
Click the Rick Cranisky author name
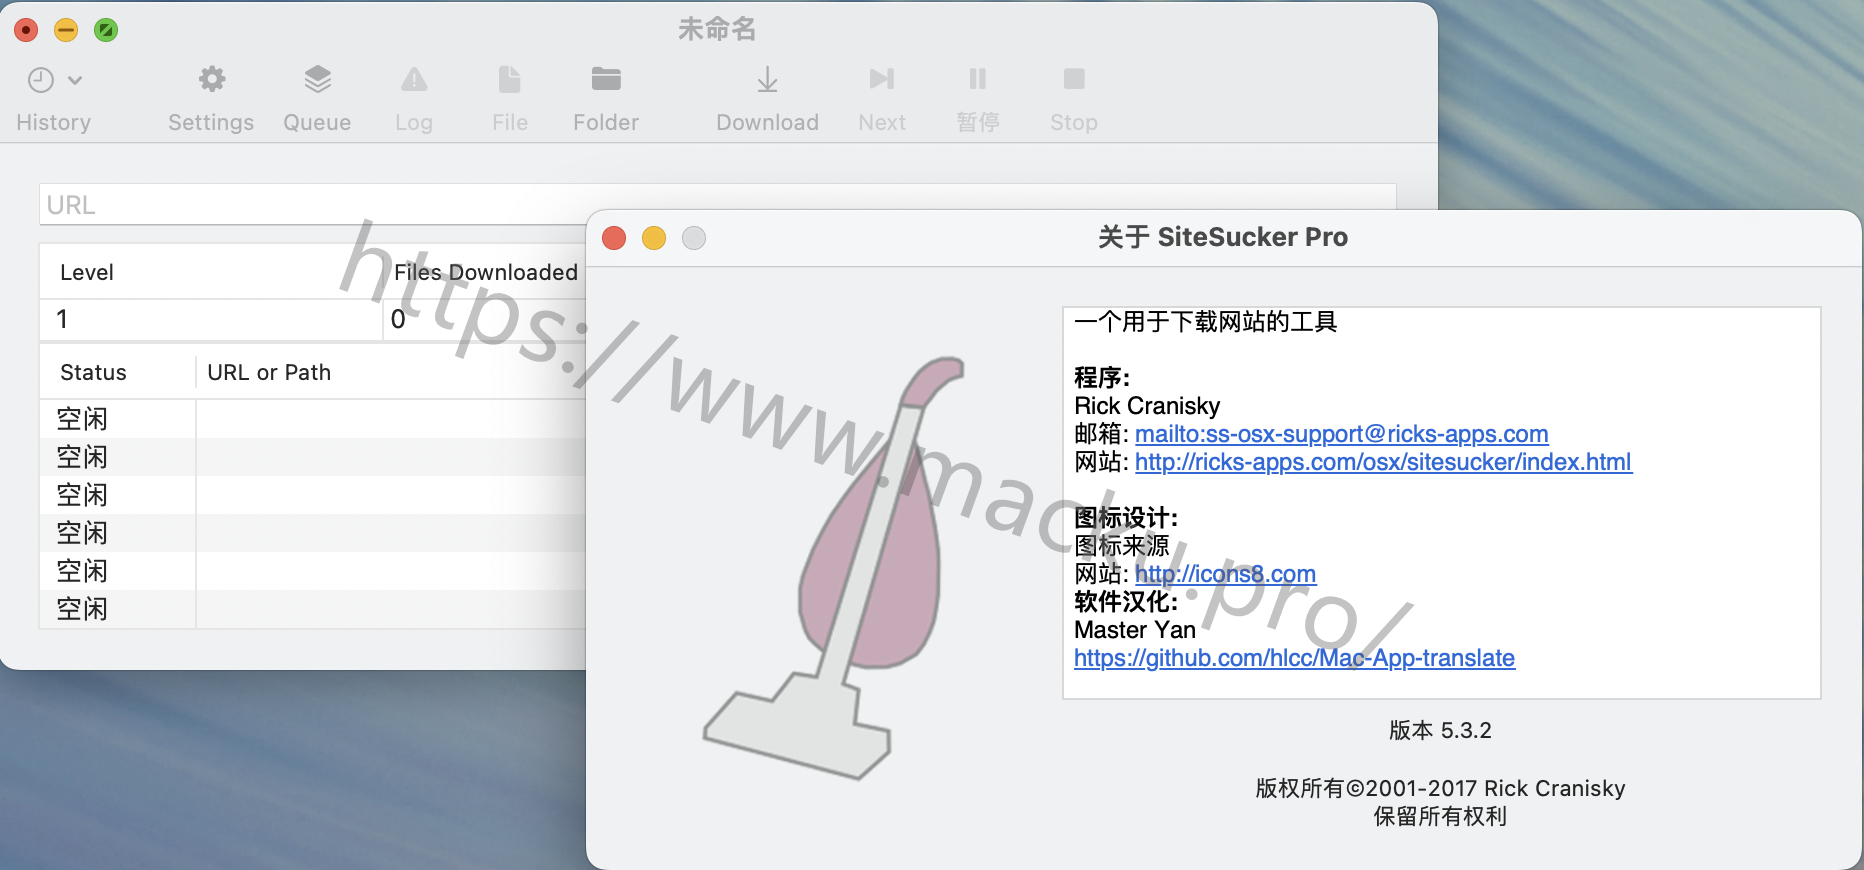pos(1147,406)
